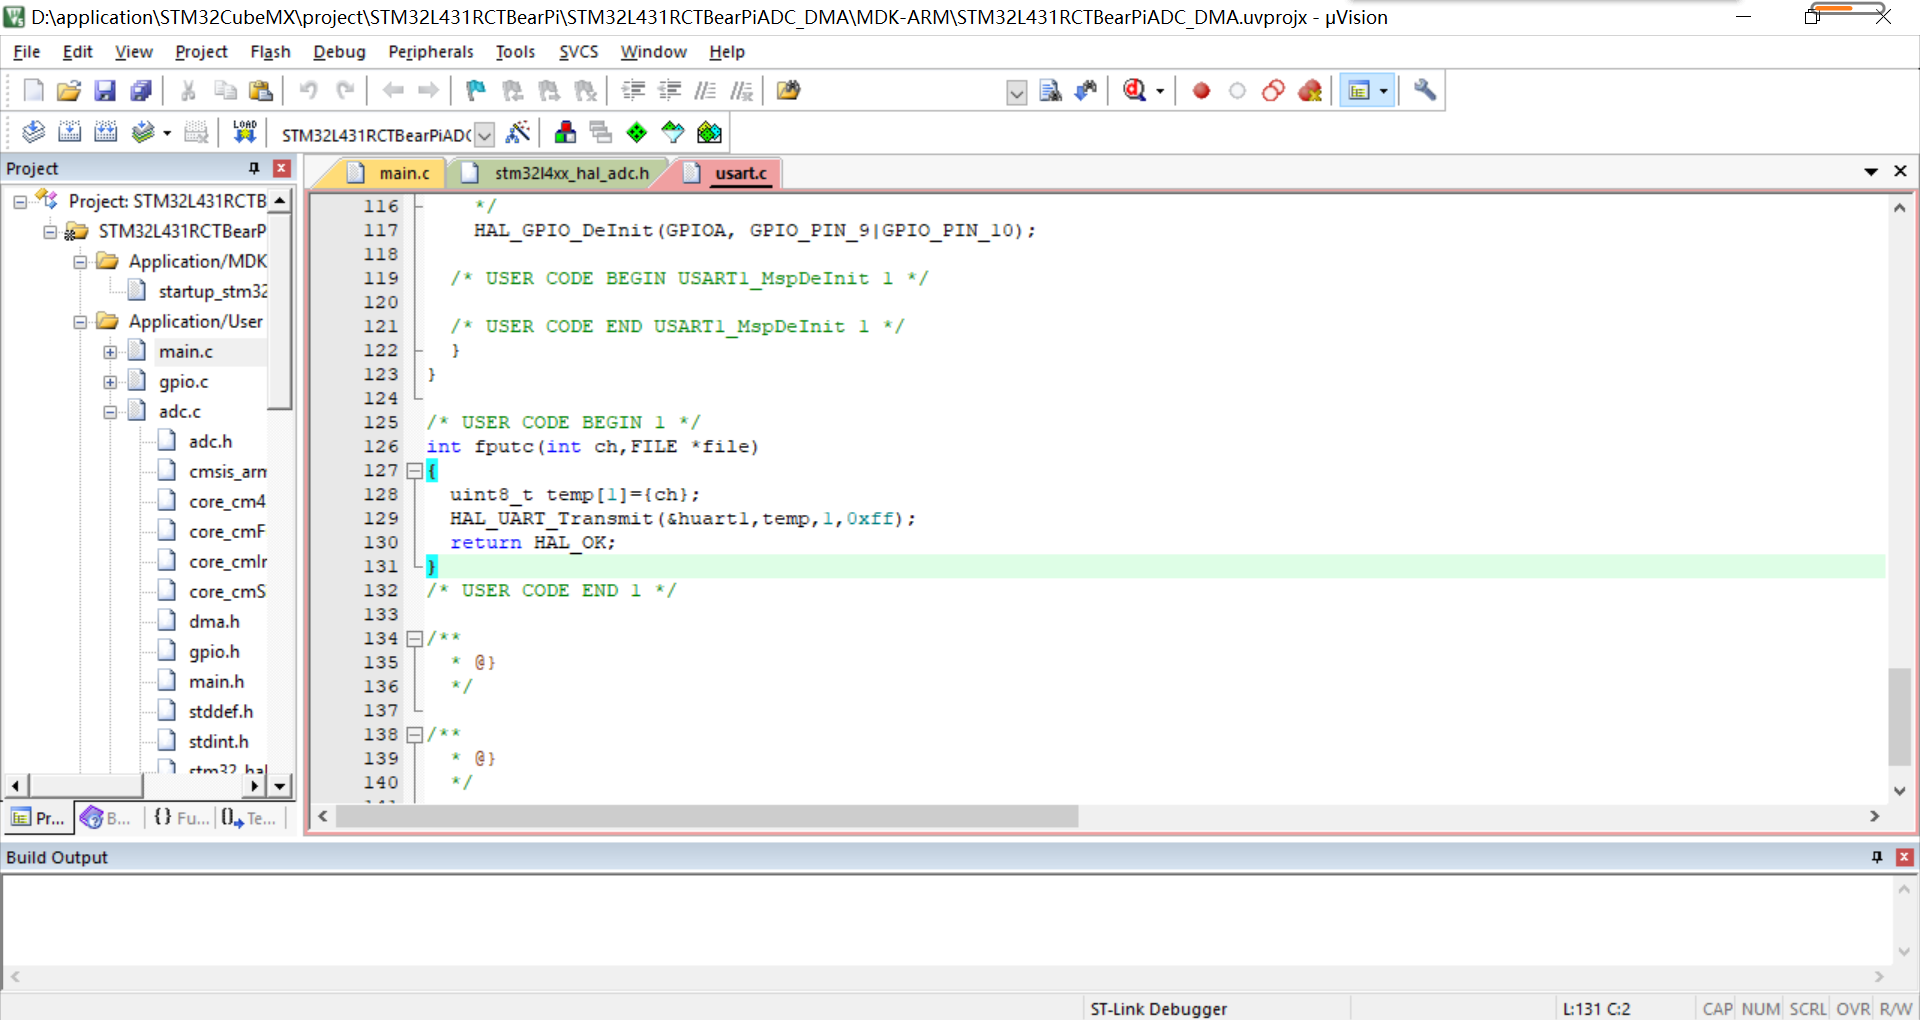1920x1020 pixels.
Task: Switch to the Functions panel tab
Action: [x=182, y=818]
